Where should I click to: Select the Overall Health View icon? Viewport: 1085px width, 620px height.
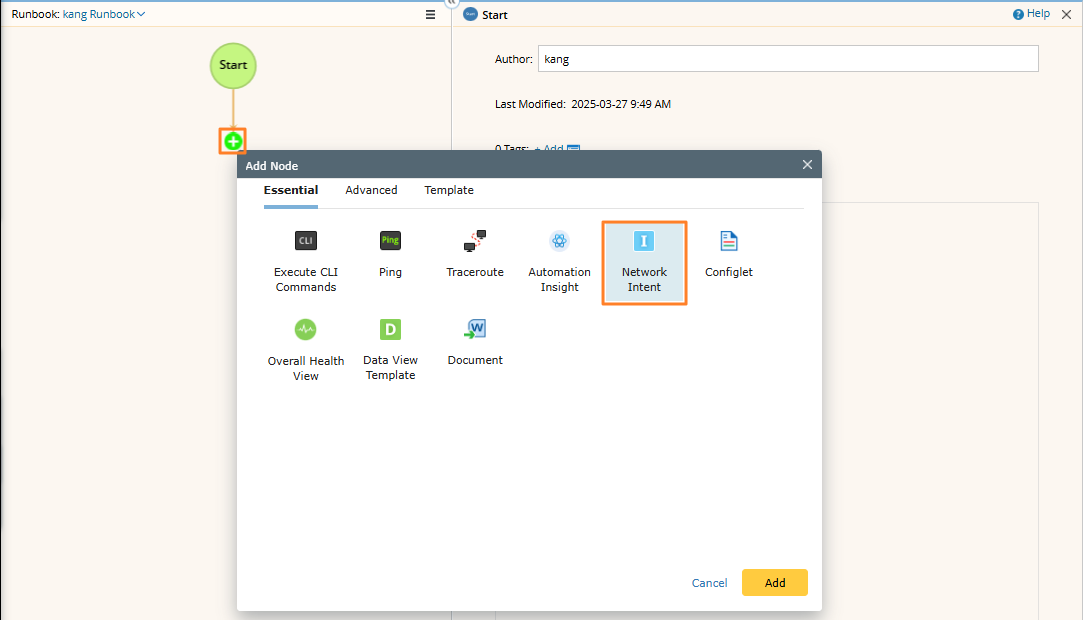305,329
